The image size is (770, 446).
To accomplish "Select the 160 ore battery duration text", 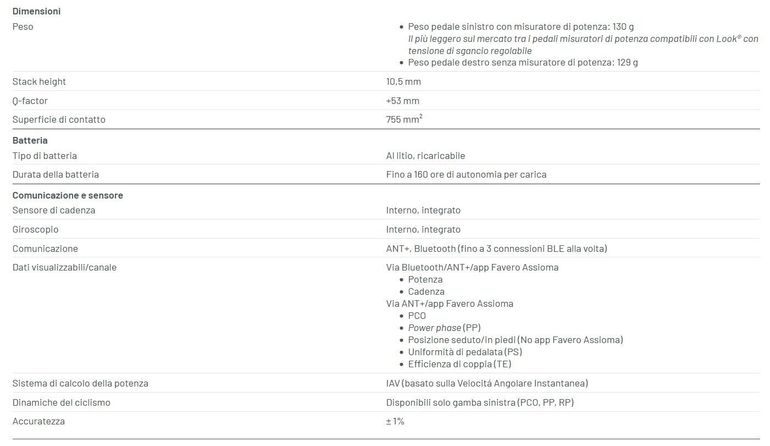I will (x=466, y=174).
